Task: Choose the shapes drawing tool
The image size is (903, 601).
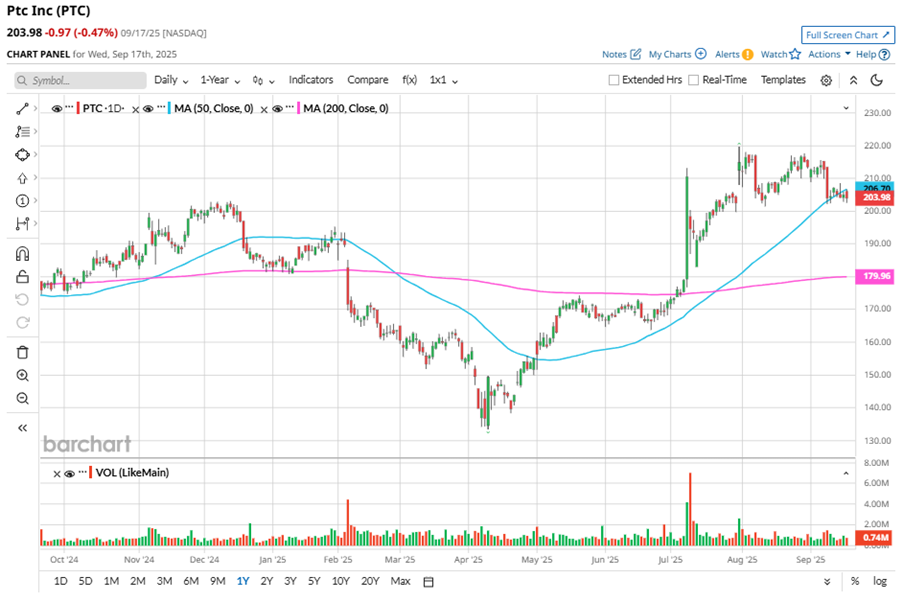Action: click(22, 155)
